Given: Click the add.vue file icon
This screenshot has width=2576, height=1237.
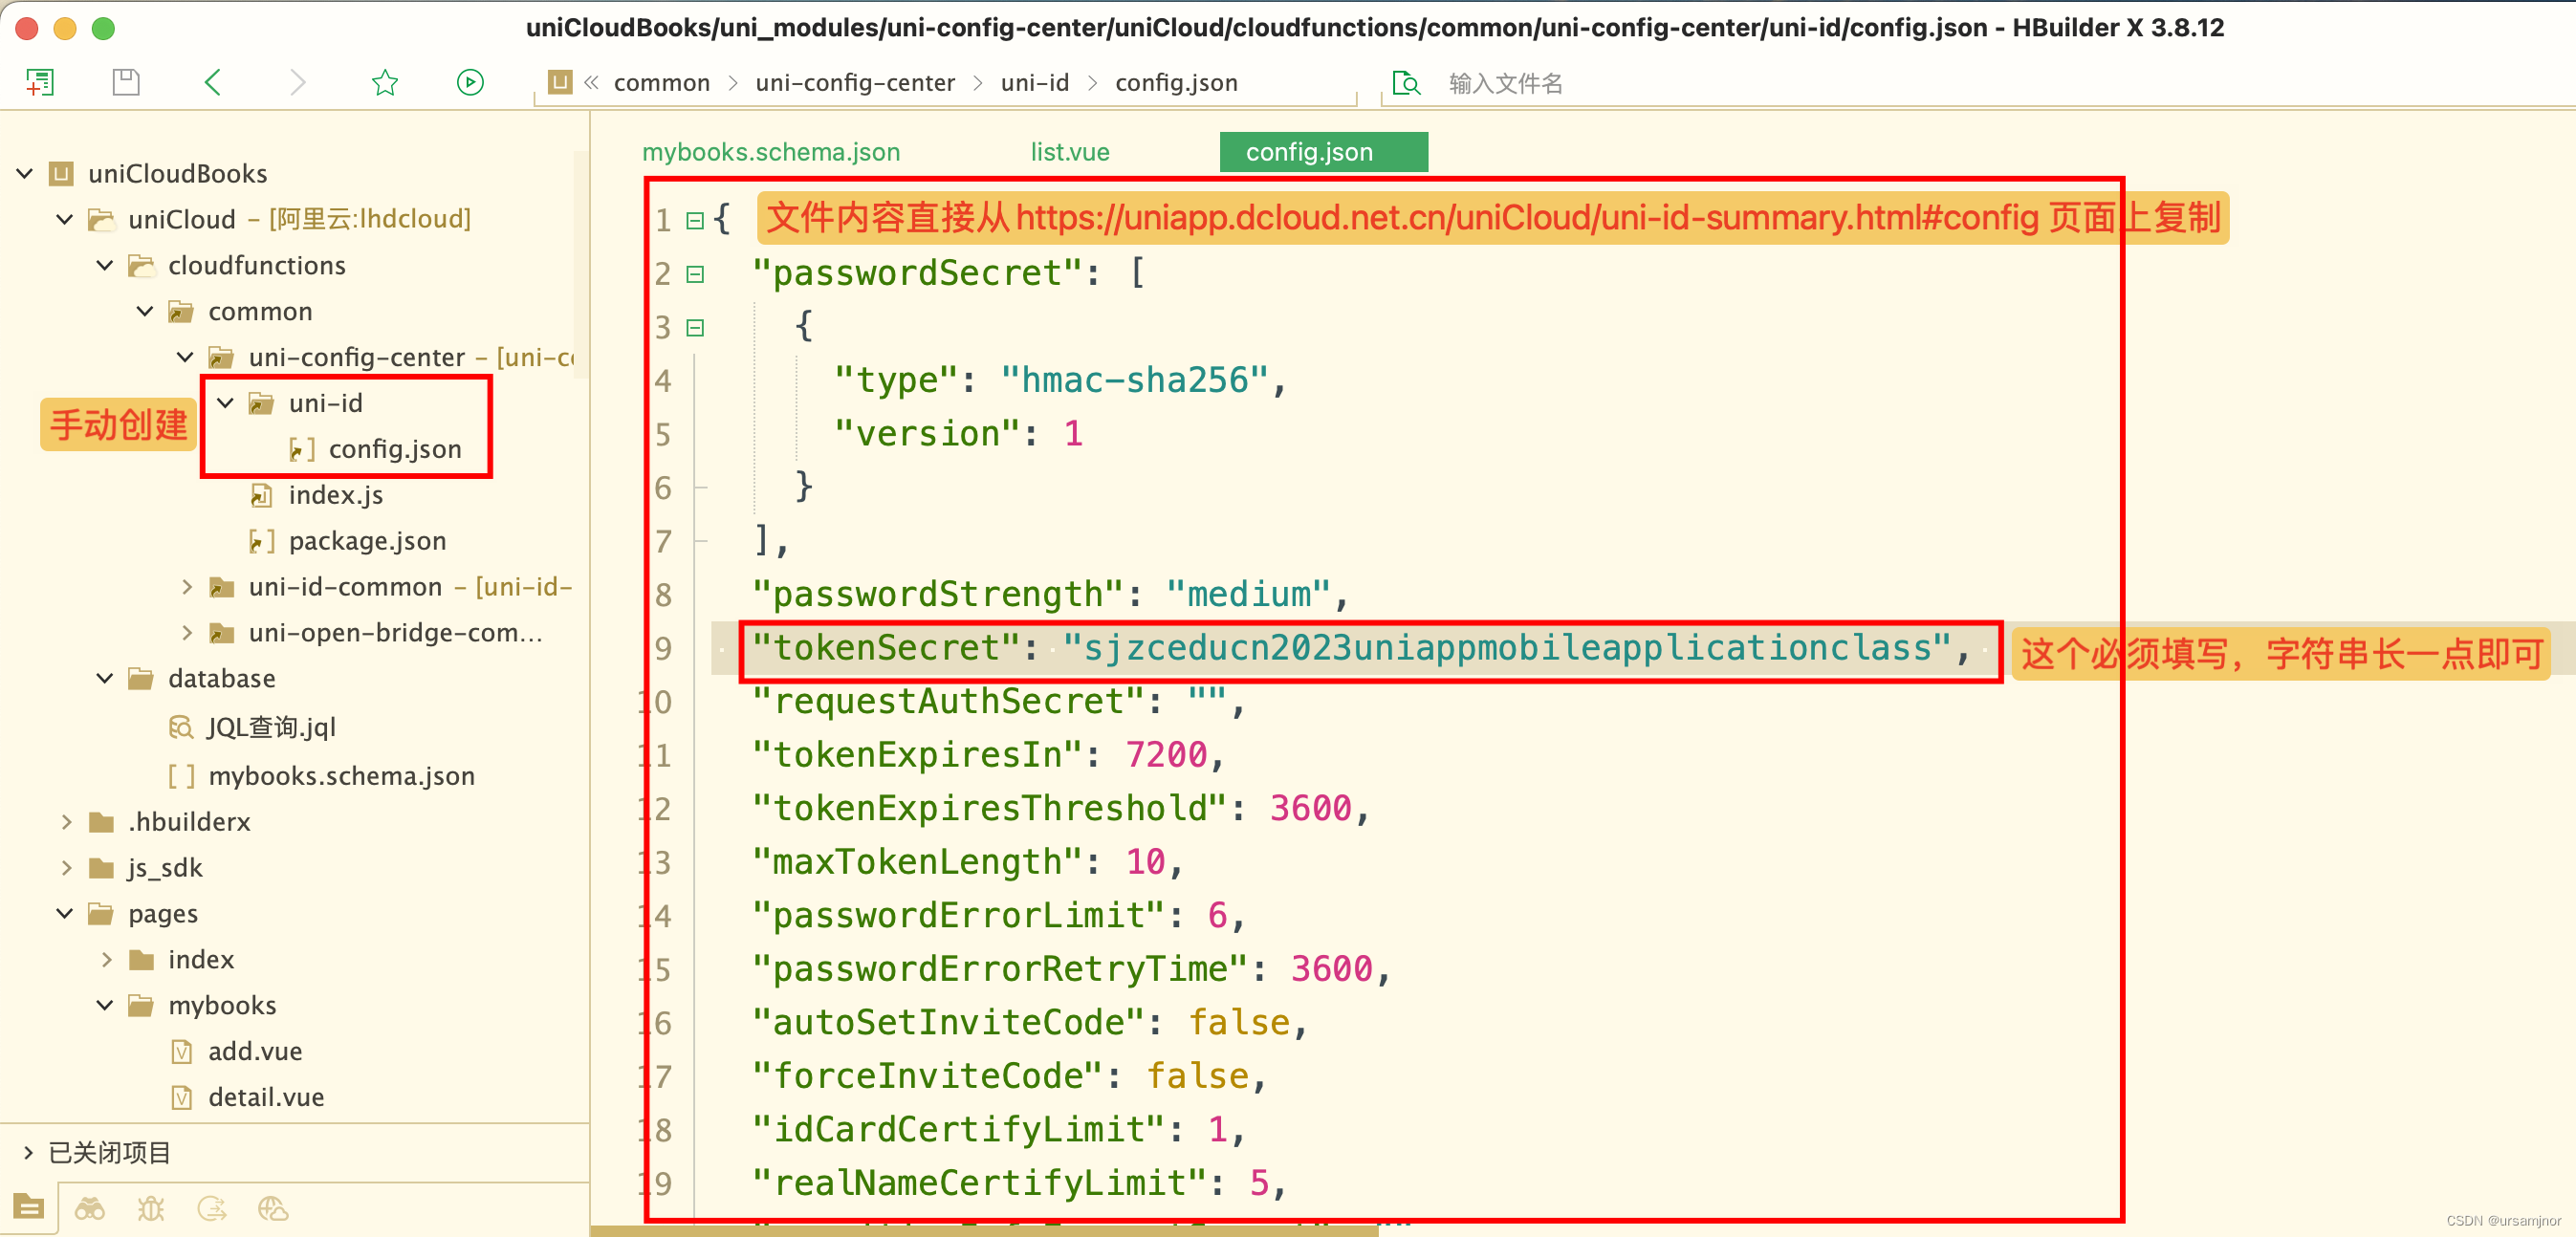Looking at the screenshot, I should coord(181,1051).
